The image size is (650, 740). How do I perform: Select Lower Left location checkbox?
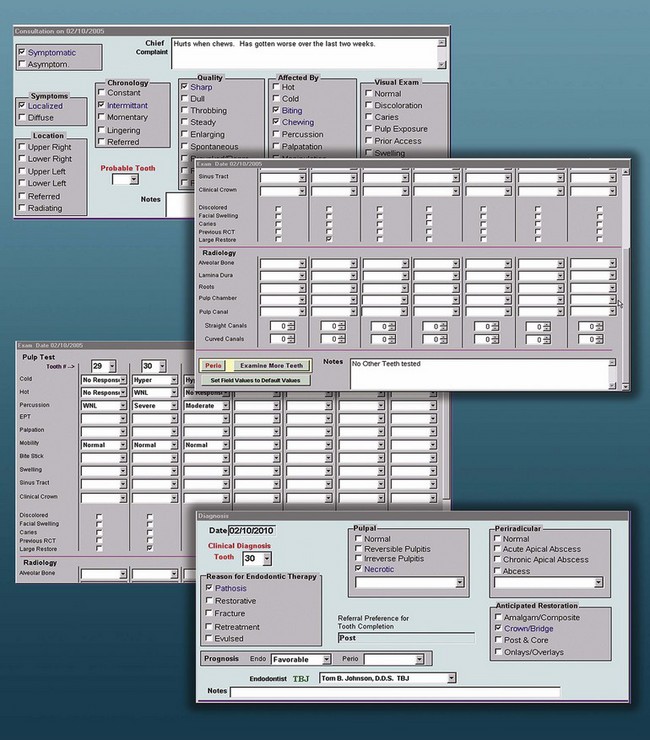(x=22, y=183)
